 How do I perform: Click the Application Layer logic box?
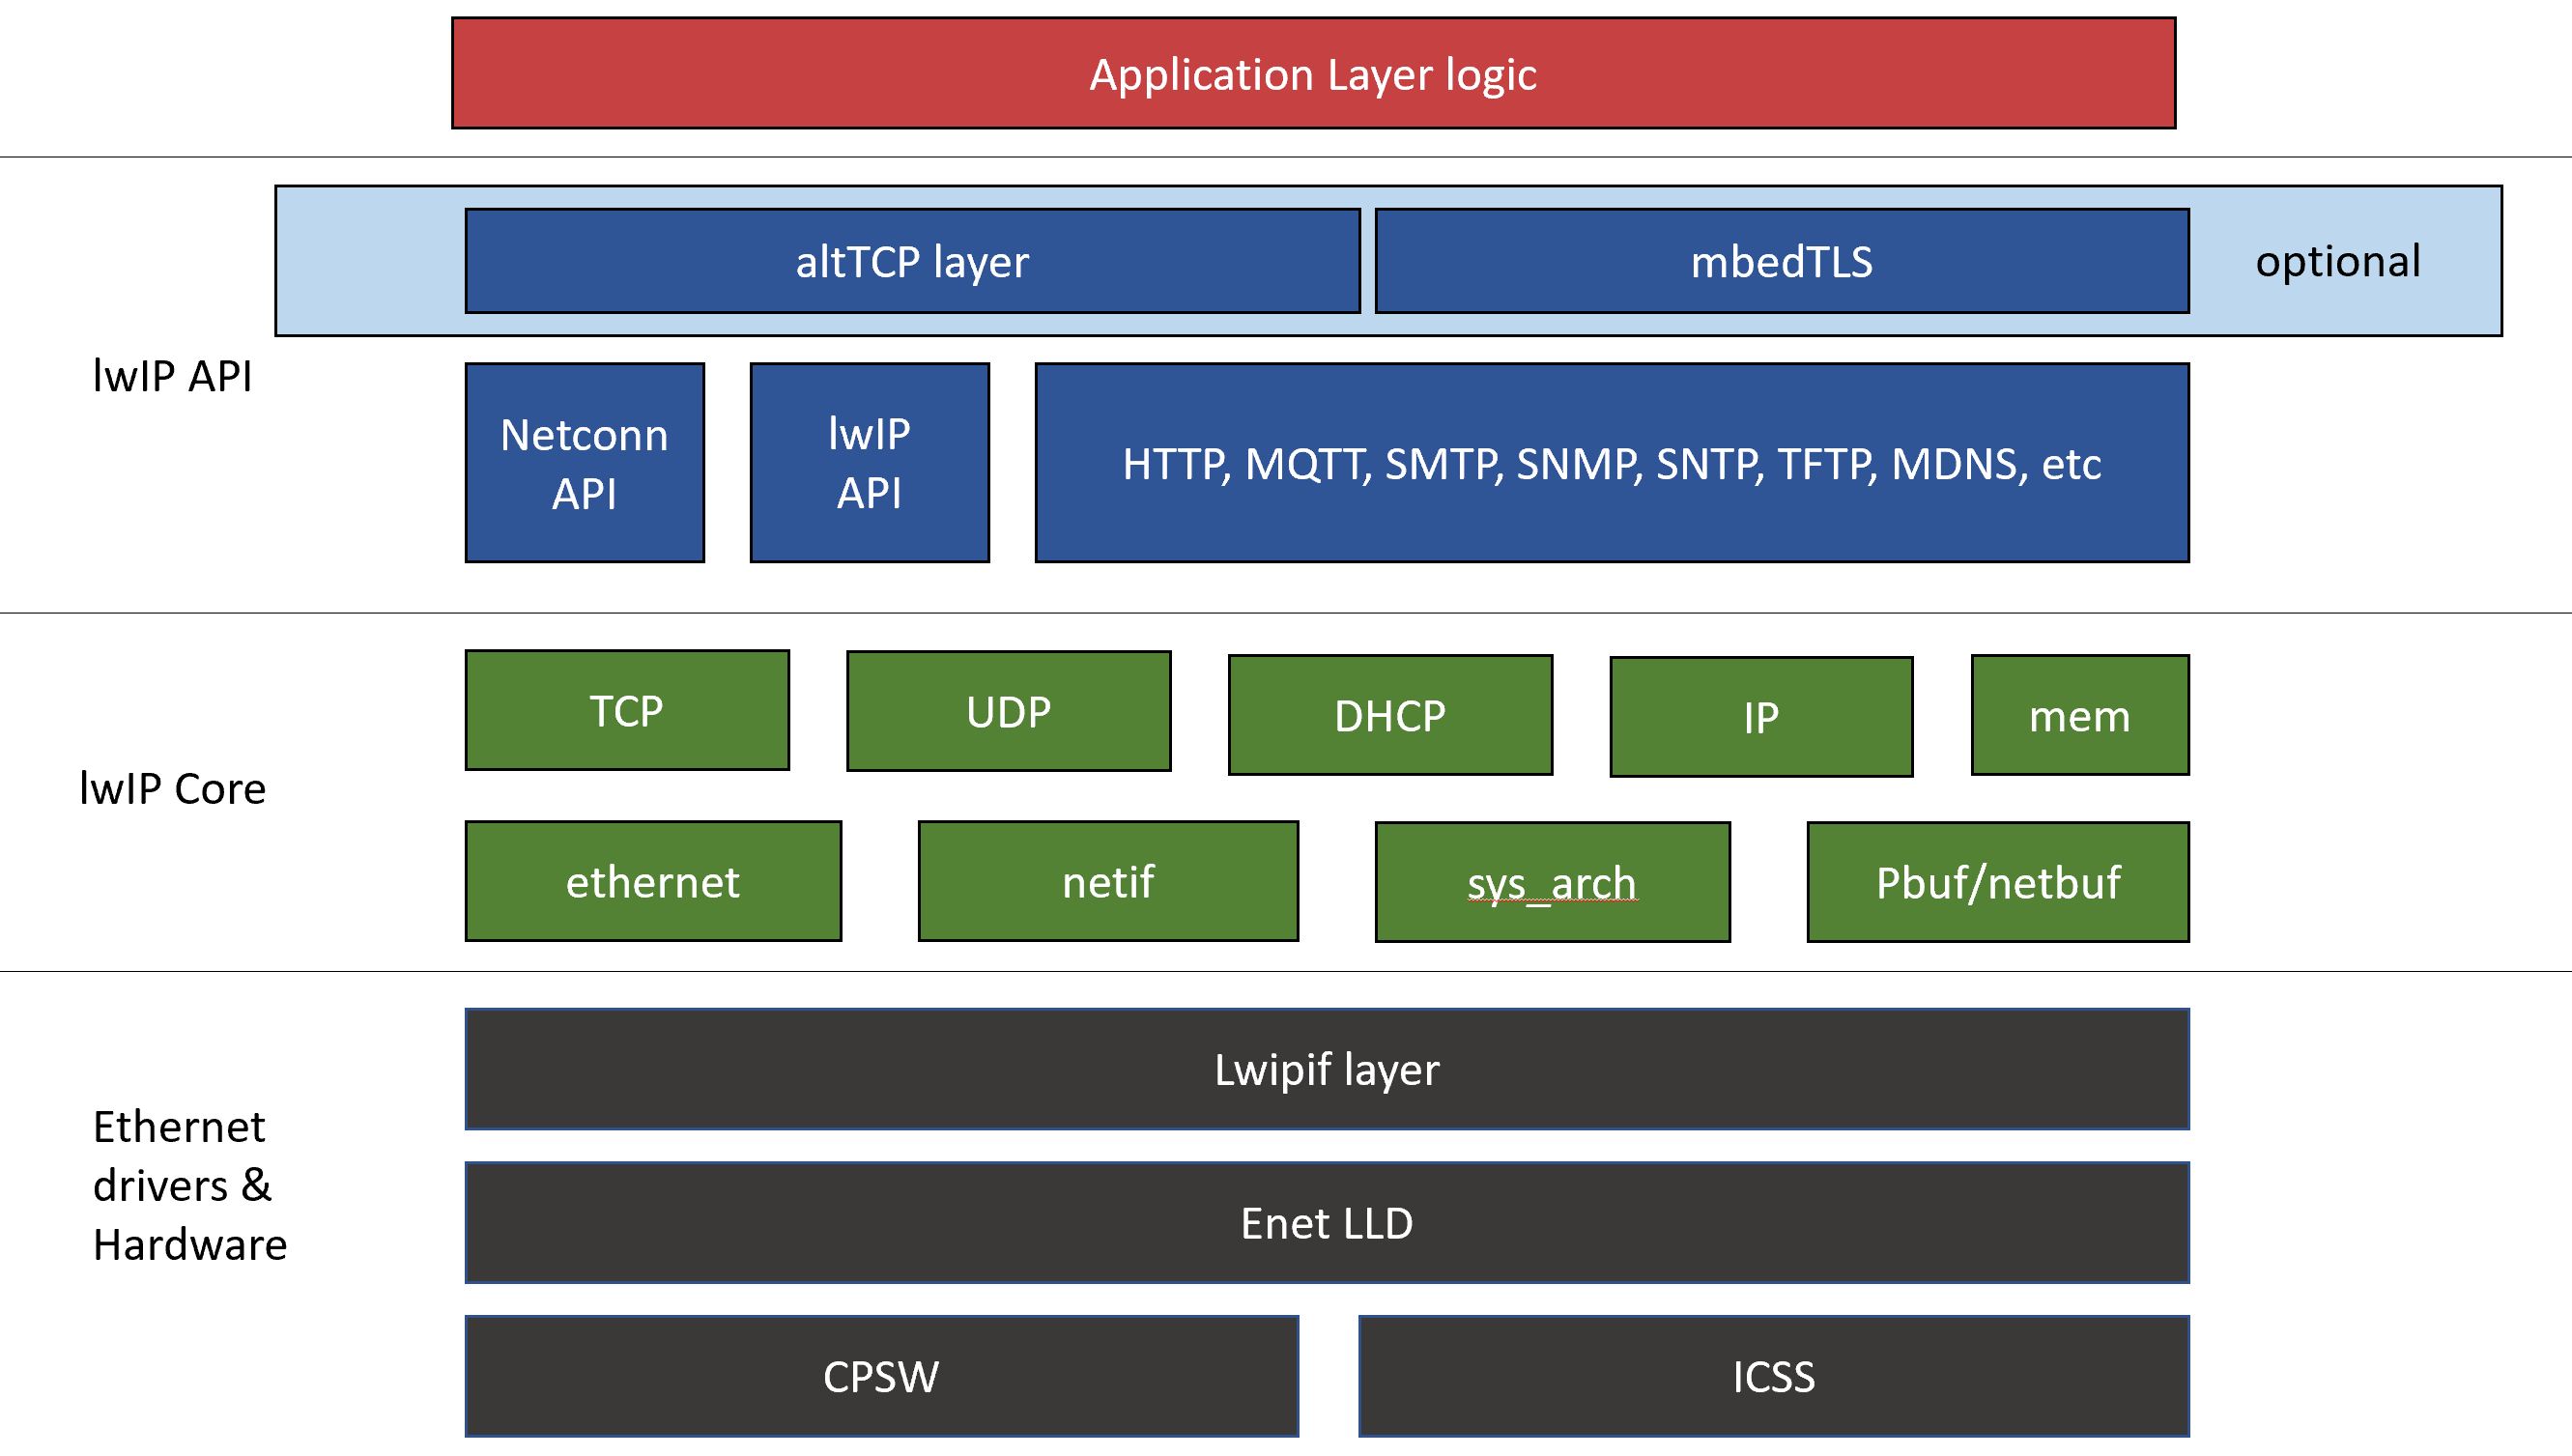pos(1313,74)
